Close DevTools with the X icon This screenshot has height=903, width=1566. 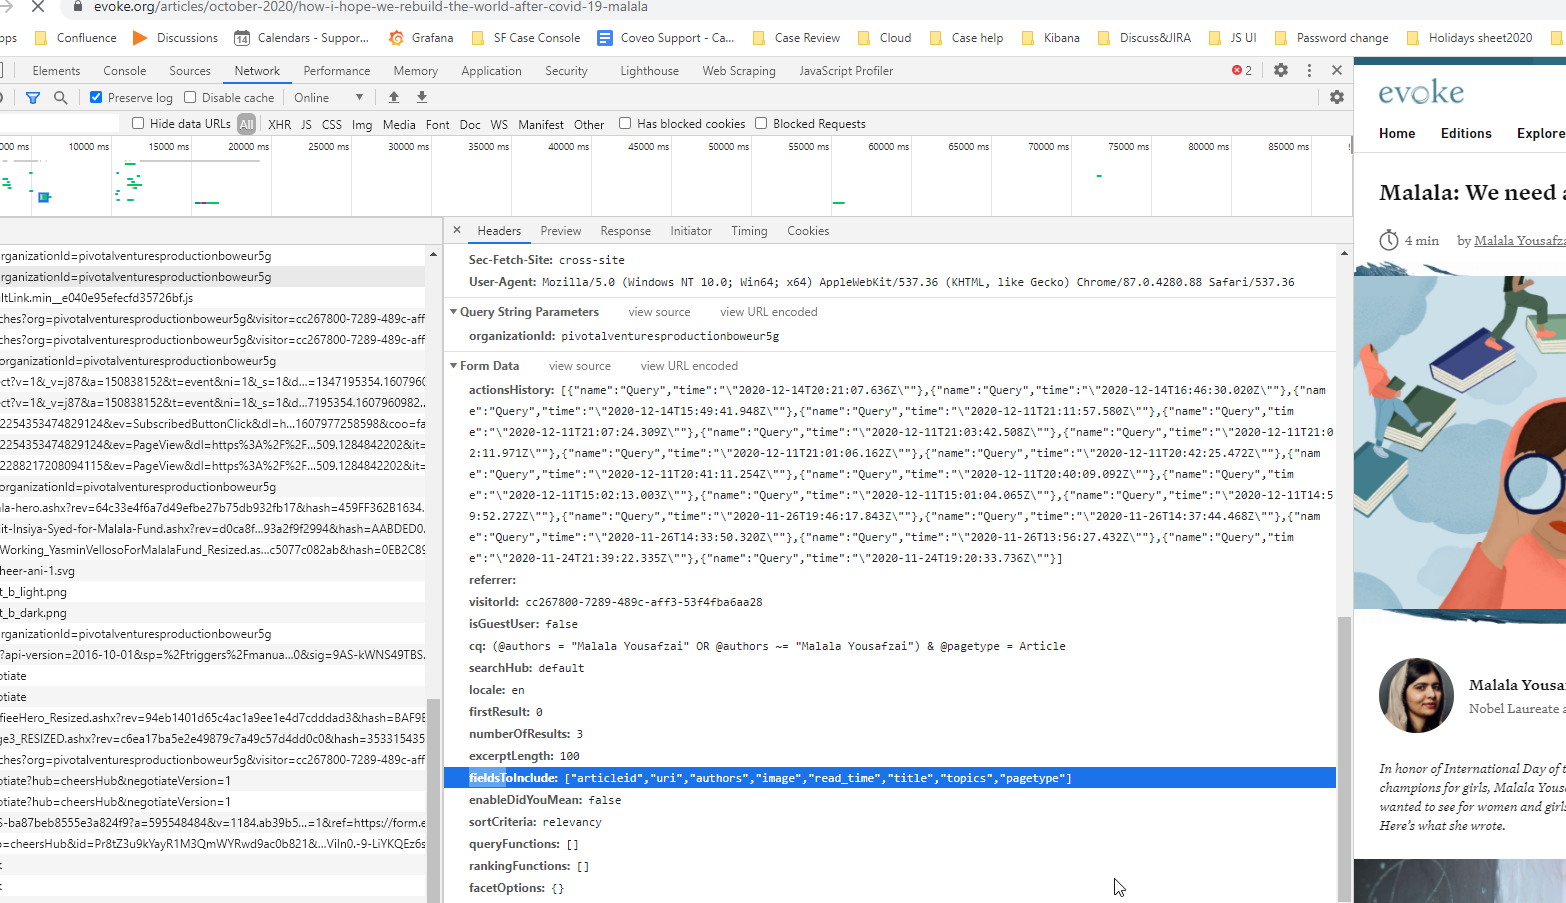click(1337, 70)
